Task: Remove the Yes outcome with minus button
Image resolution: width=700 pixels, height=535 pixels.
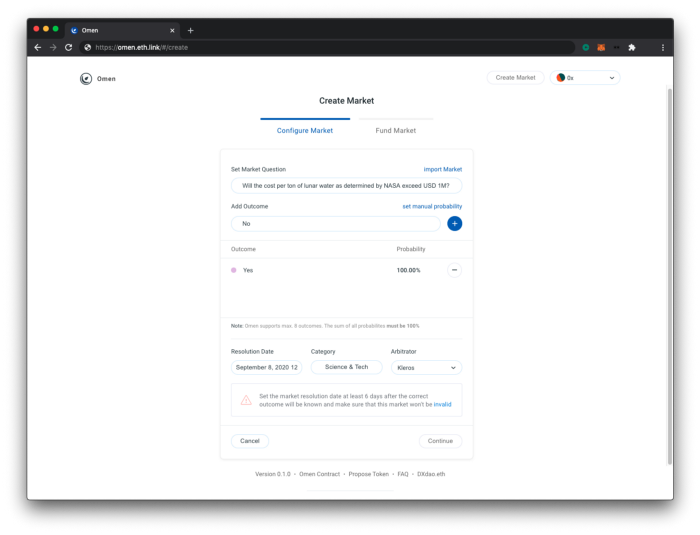Action: pyautogui.click(x=454, y=270)
